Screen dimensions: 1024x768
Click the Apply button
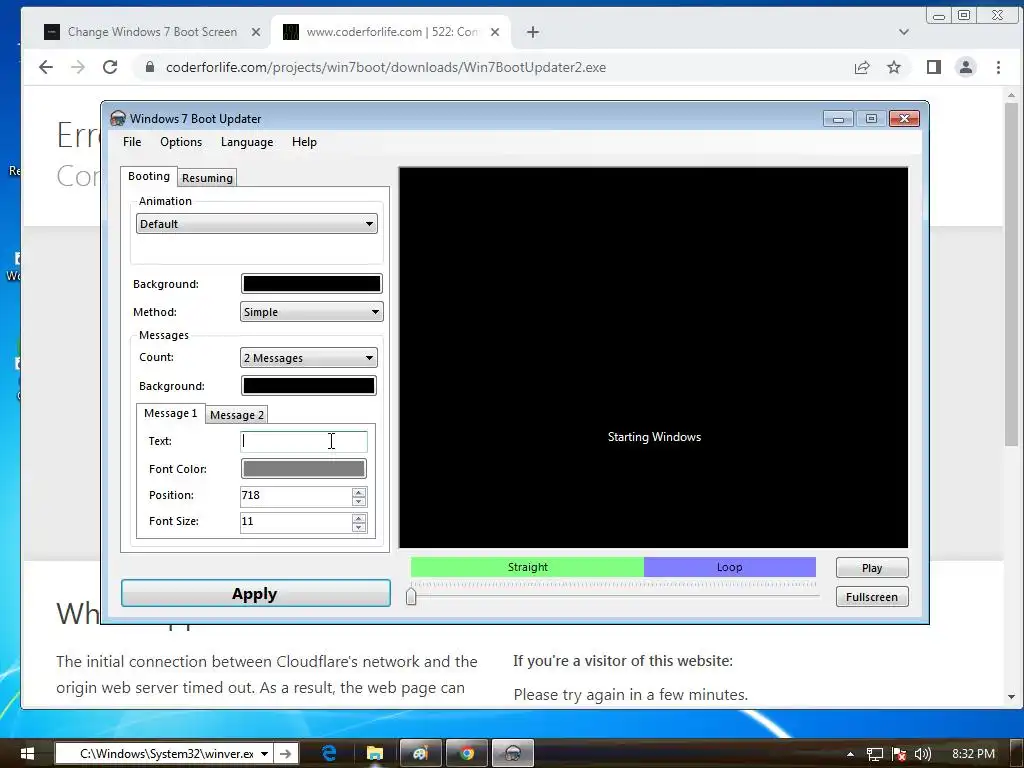255,594
